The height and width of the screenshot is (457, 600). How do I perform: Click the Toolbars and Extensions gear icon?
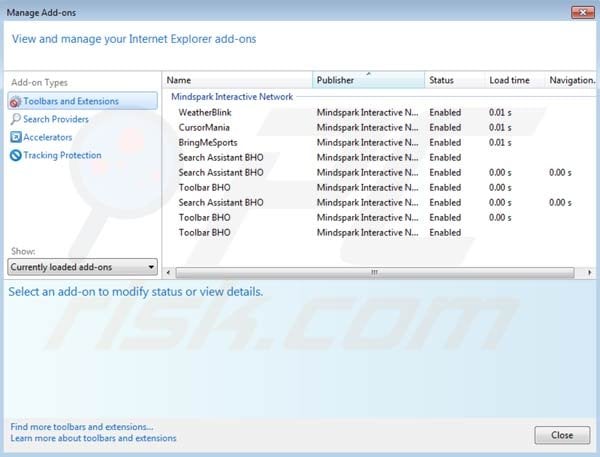click(15, 102)
